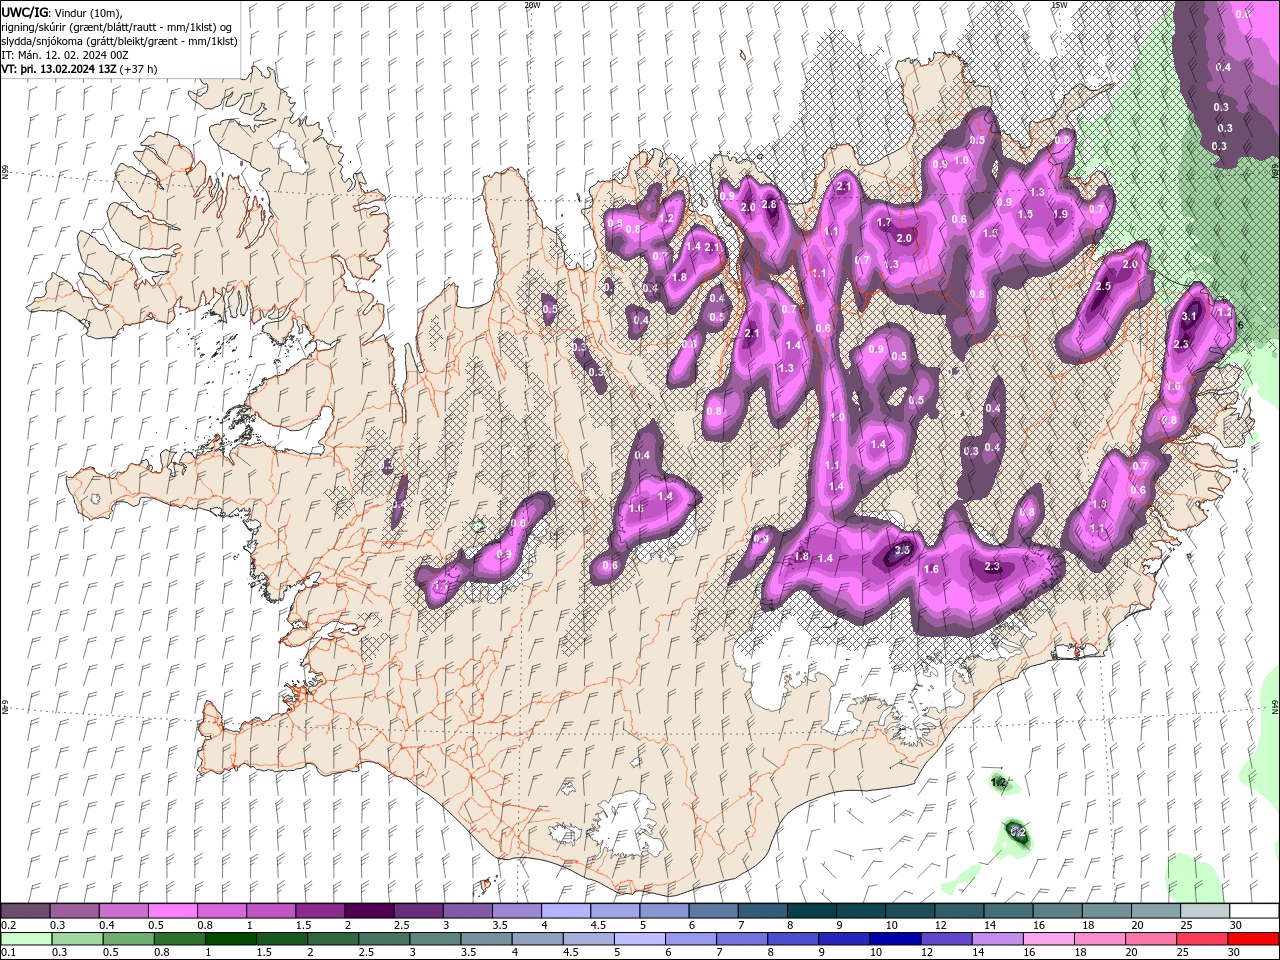Click the 0.4 label in the legend scale
The width and height of the screenshot is (1280, 960).
pyautogui.click(x=105, y=925)
